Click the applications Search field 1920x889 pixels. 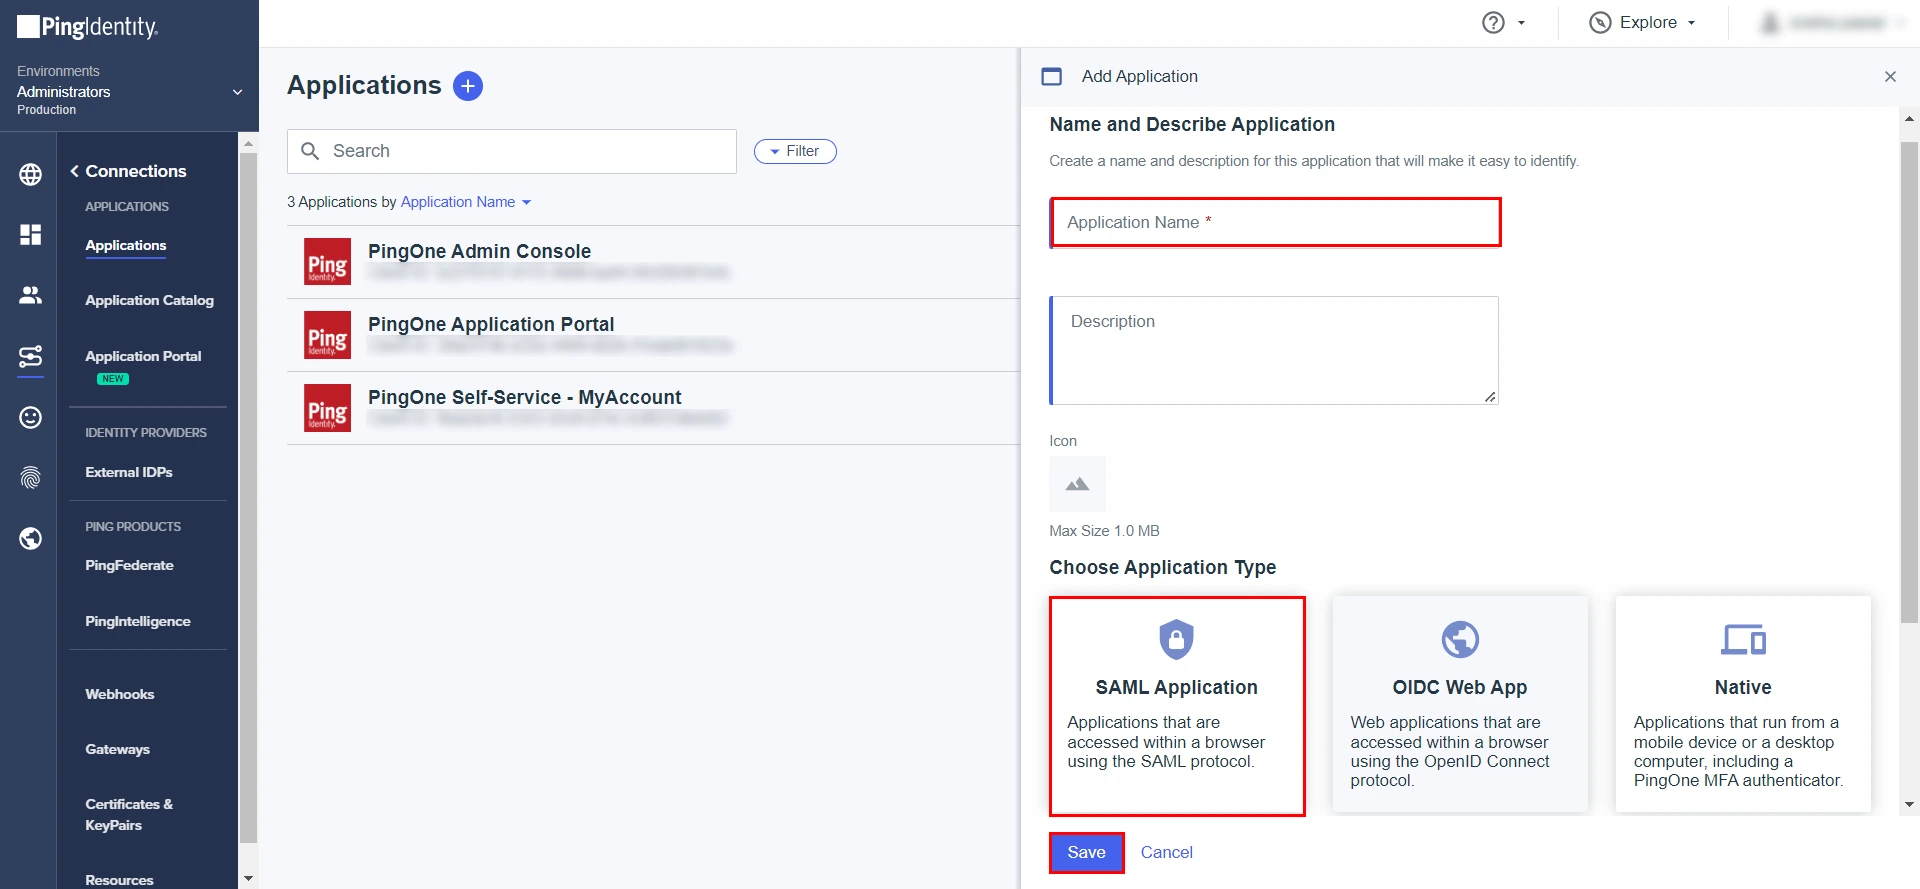pos(512,151)
